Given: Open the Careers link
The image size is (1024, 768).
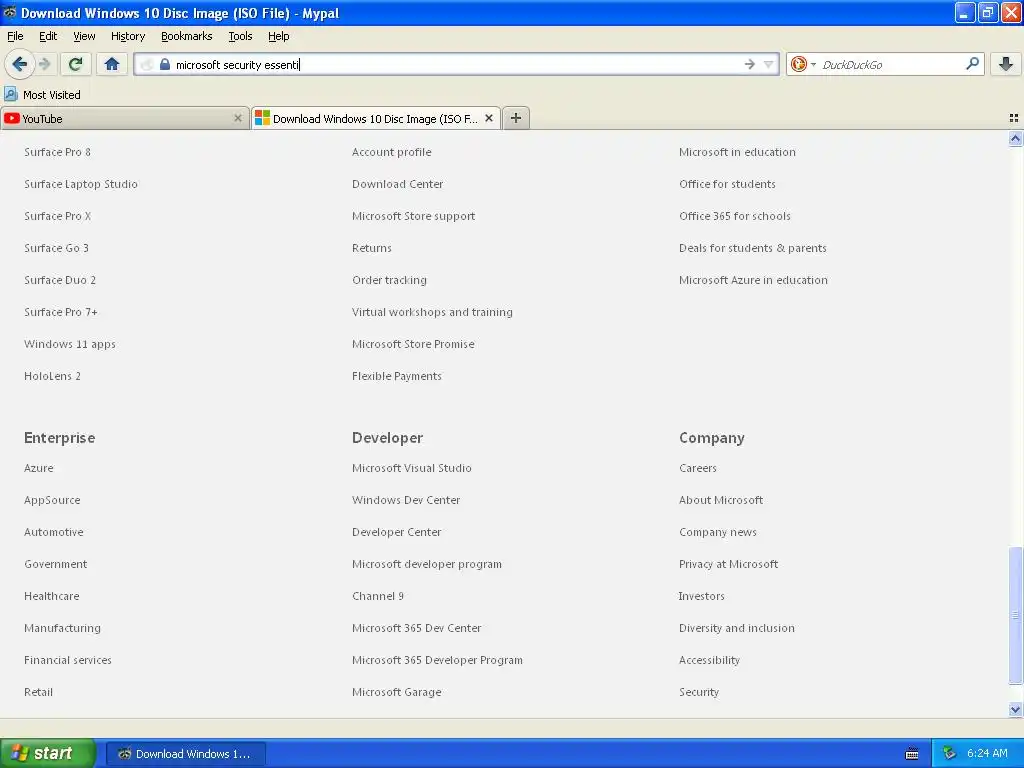Looking at the screenshot, I should [697, 468].
